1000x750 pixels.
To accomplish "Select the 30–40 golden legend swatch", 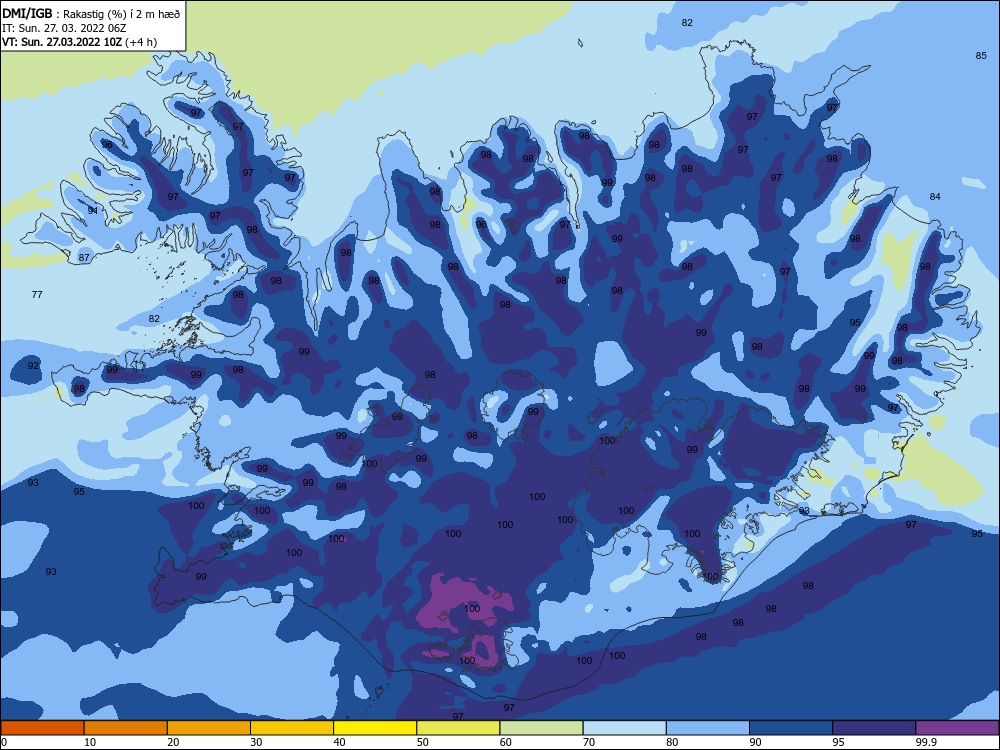I will click(x=292, y=728).
